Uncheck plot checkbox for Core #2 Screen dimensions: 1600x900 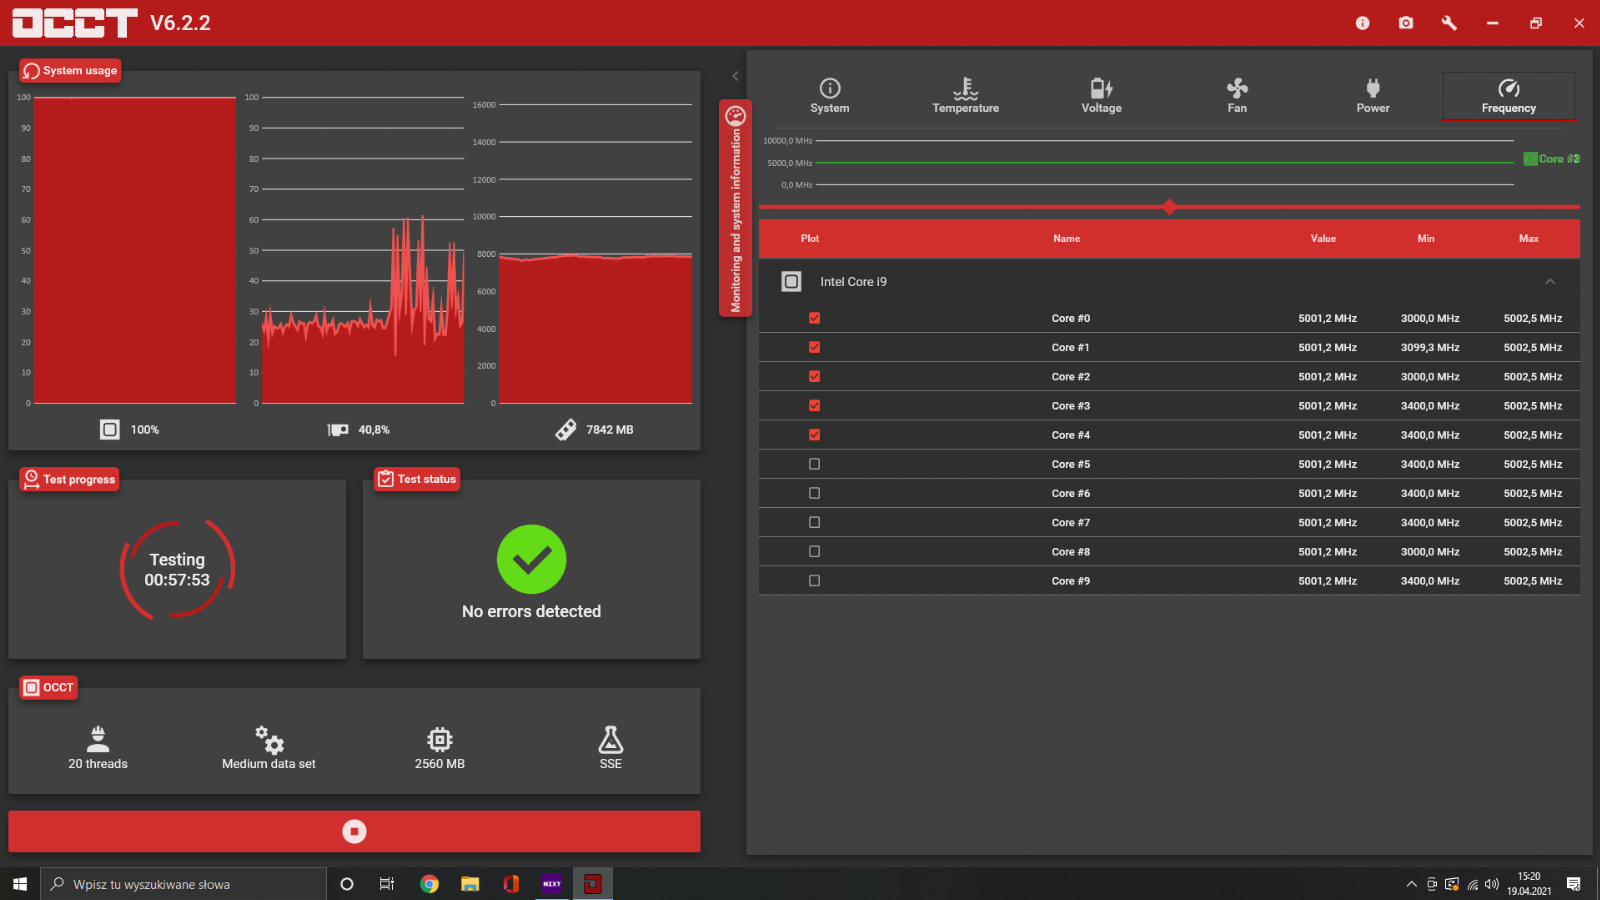coord(814,376)
